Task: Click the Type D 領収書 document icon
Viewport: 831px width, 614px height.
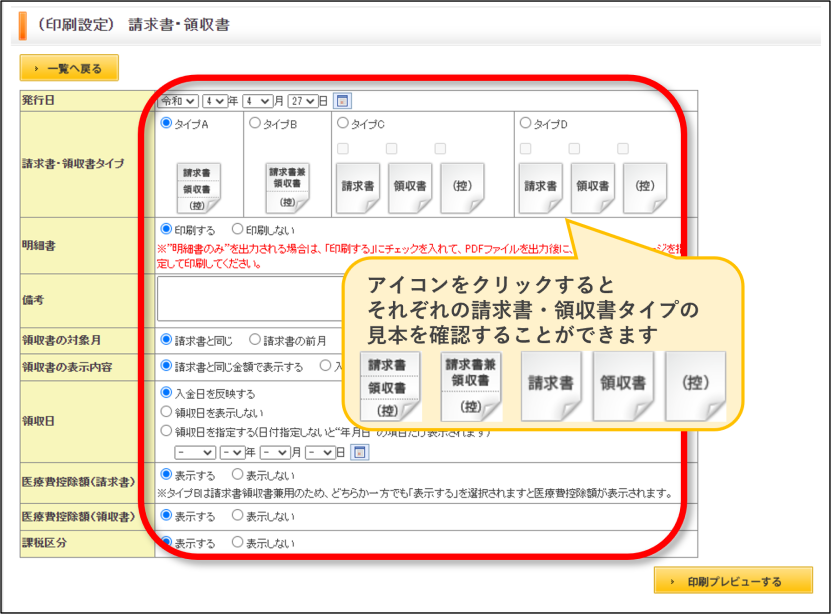Action: click(x=593, y=188)
